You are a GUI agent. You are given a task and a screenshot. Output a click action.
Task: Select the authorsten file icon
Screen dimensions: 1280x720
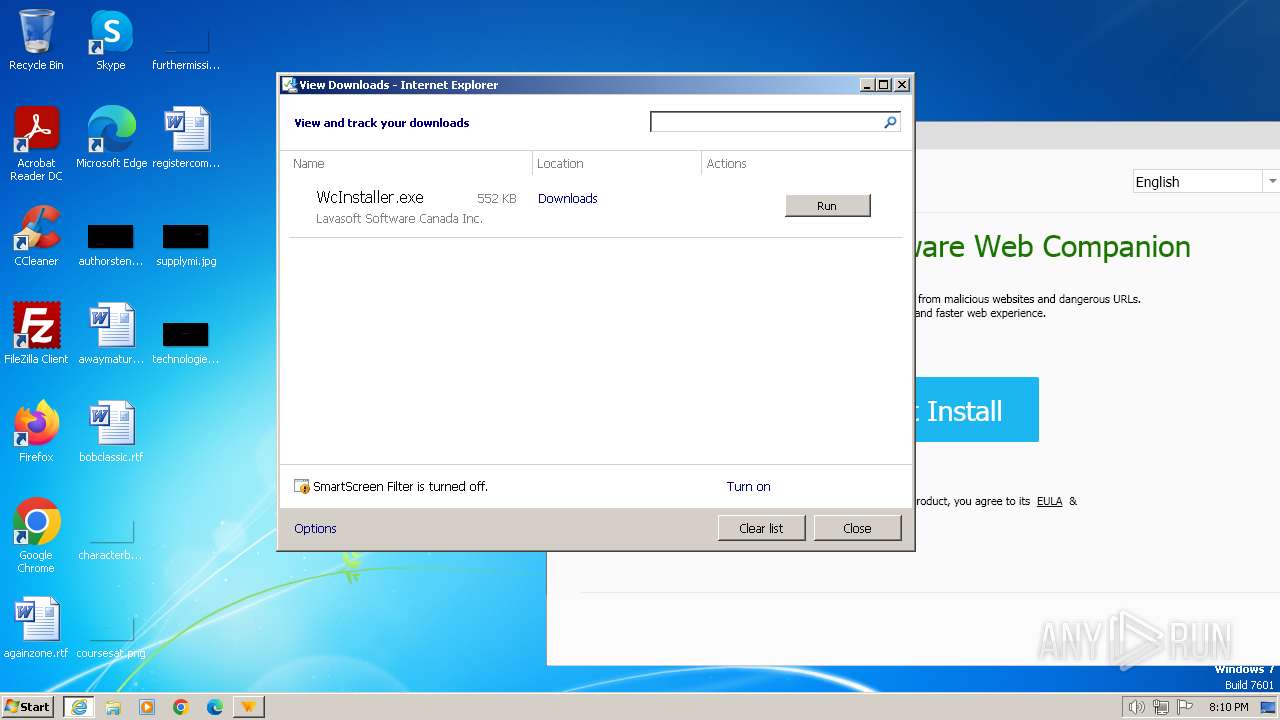pos(110,245)
